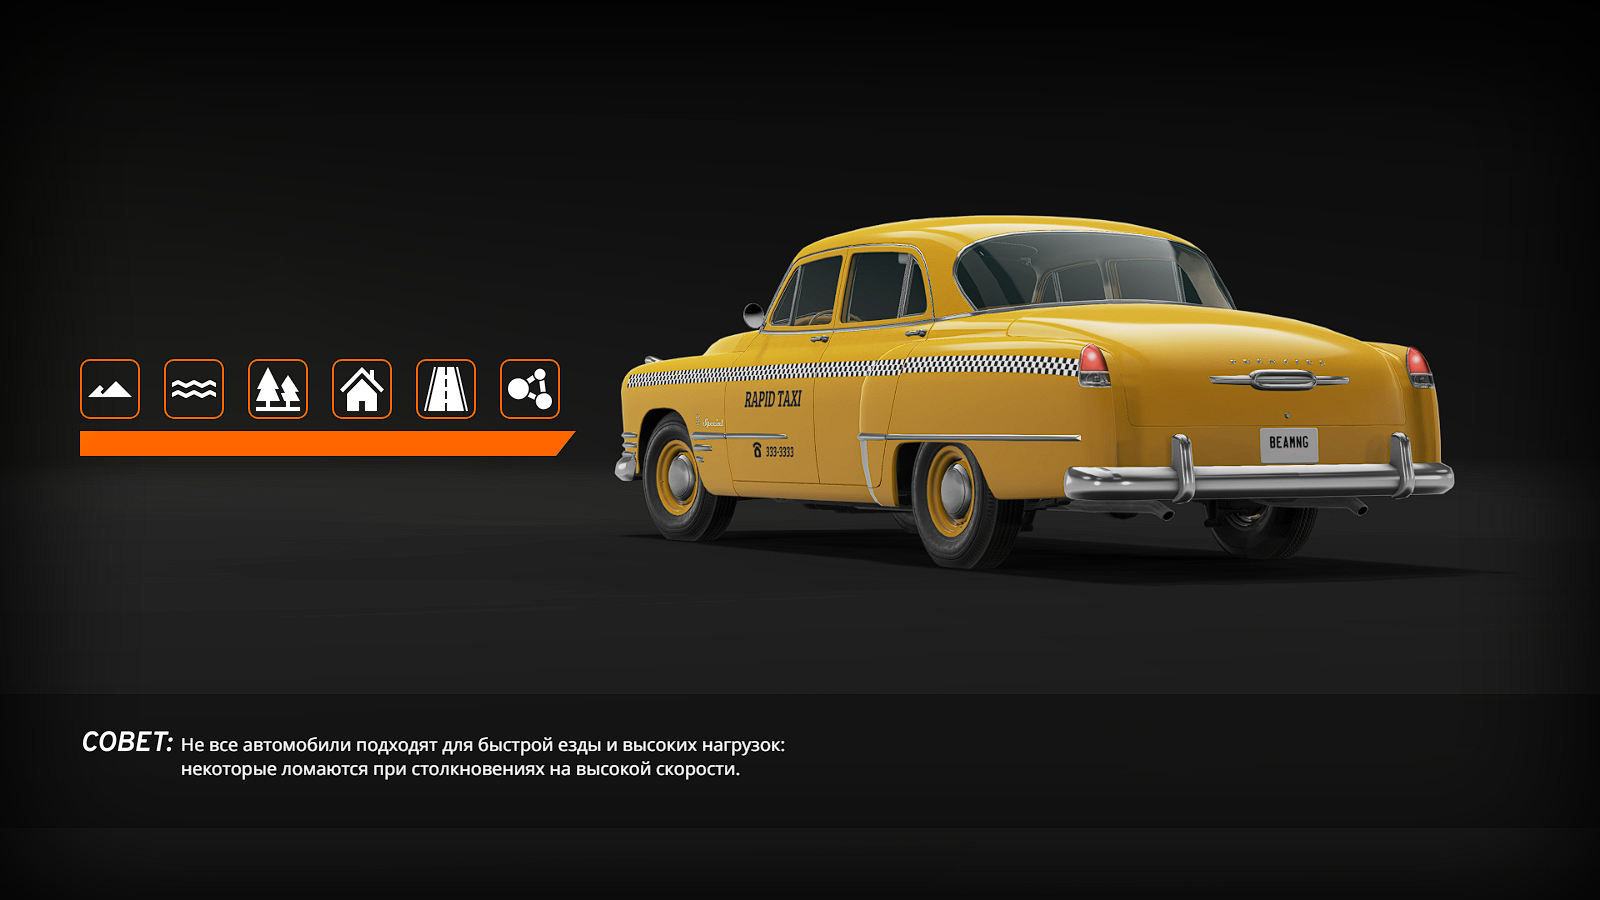Click tip line starting 'некоторые ломаются'
Image resolution: width=1600 pixels, height=900 pixels.
point(460,769)
